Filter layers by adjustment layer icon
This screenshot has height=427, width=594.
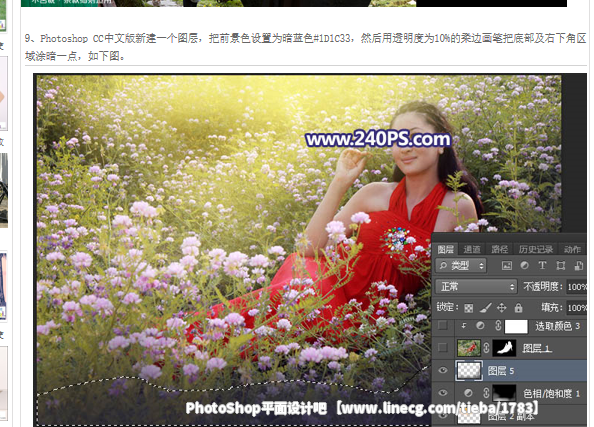point(524,266)
